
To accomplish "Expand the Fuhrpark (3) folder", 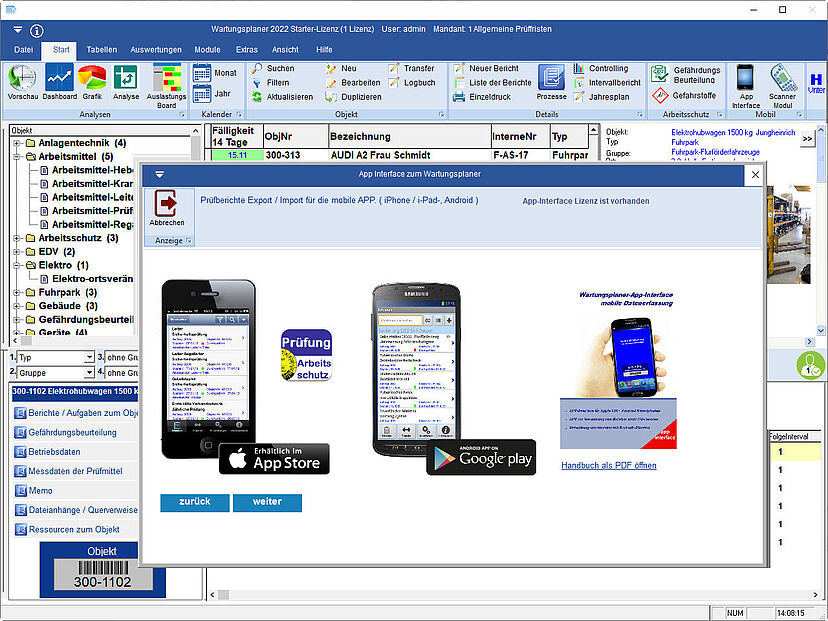I will pos(17,293).
